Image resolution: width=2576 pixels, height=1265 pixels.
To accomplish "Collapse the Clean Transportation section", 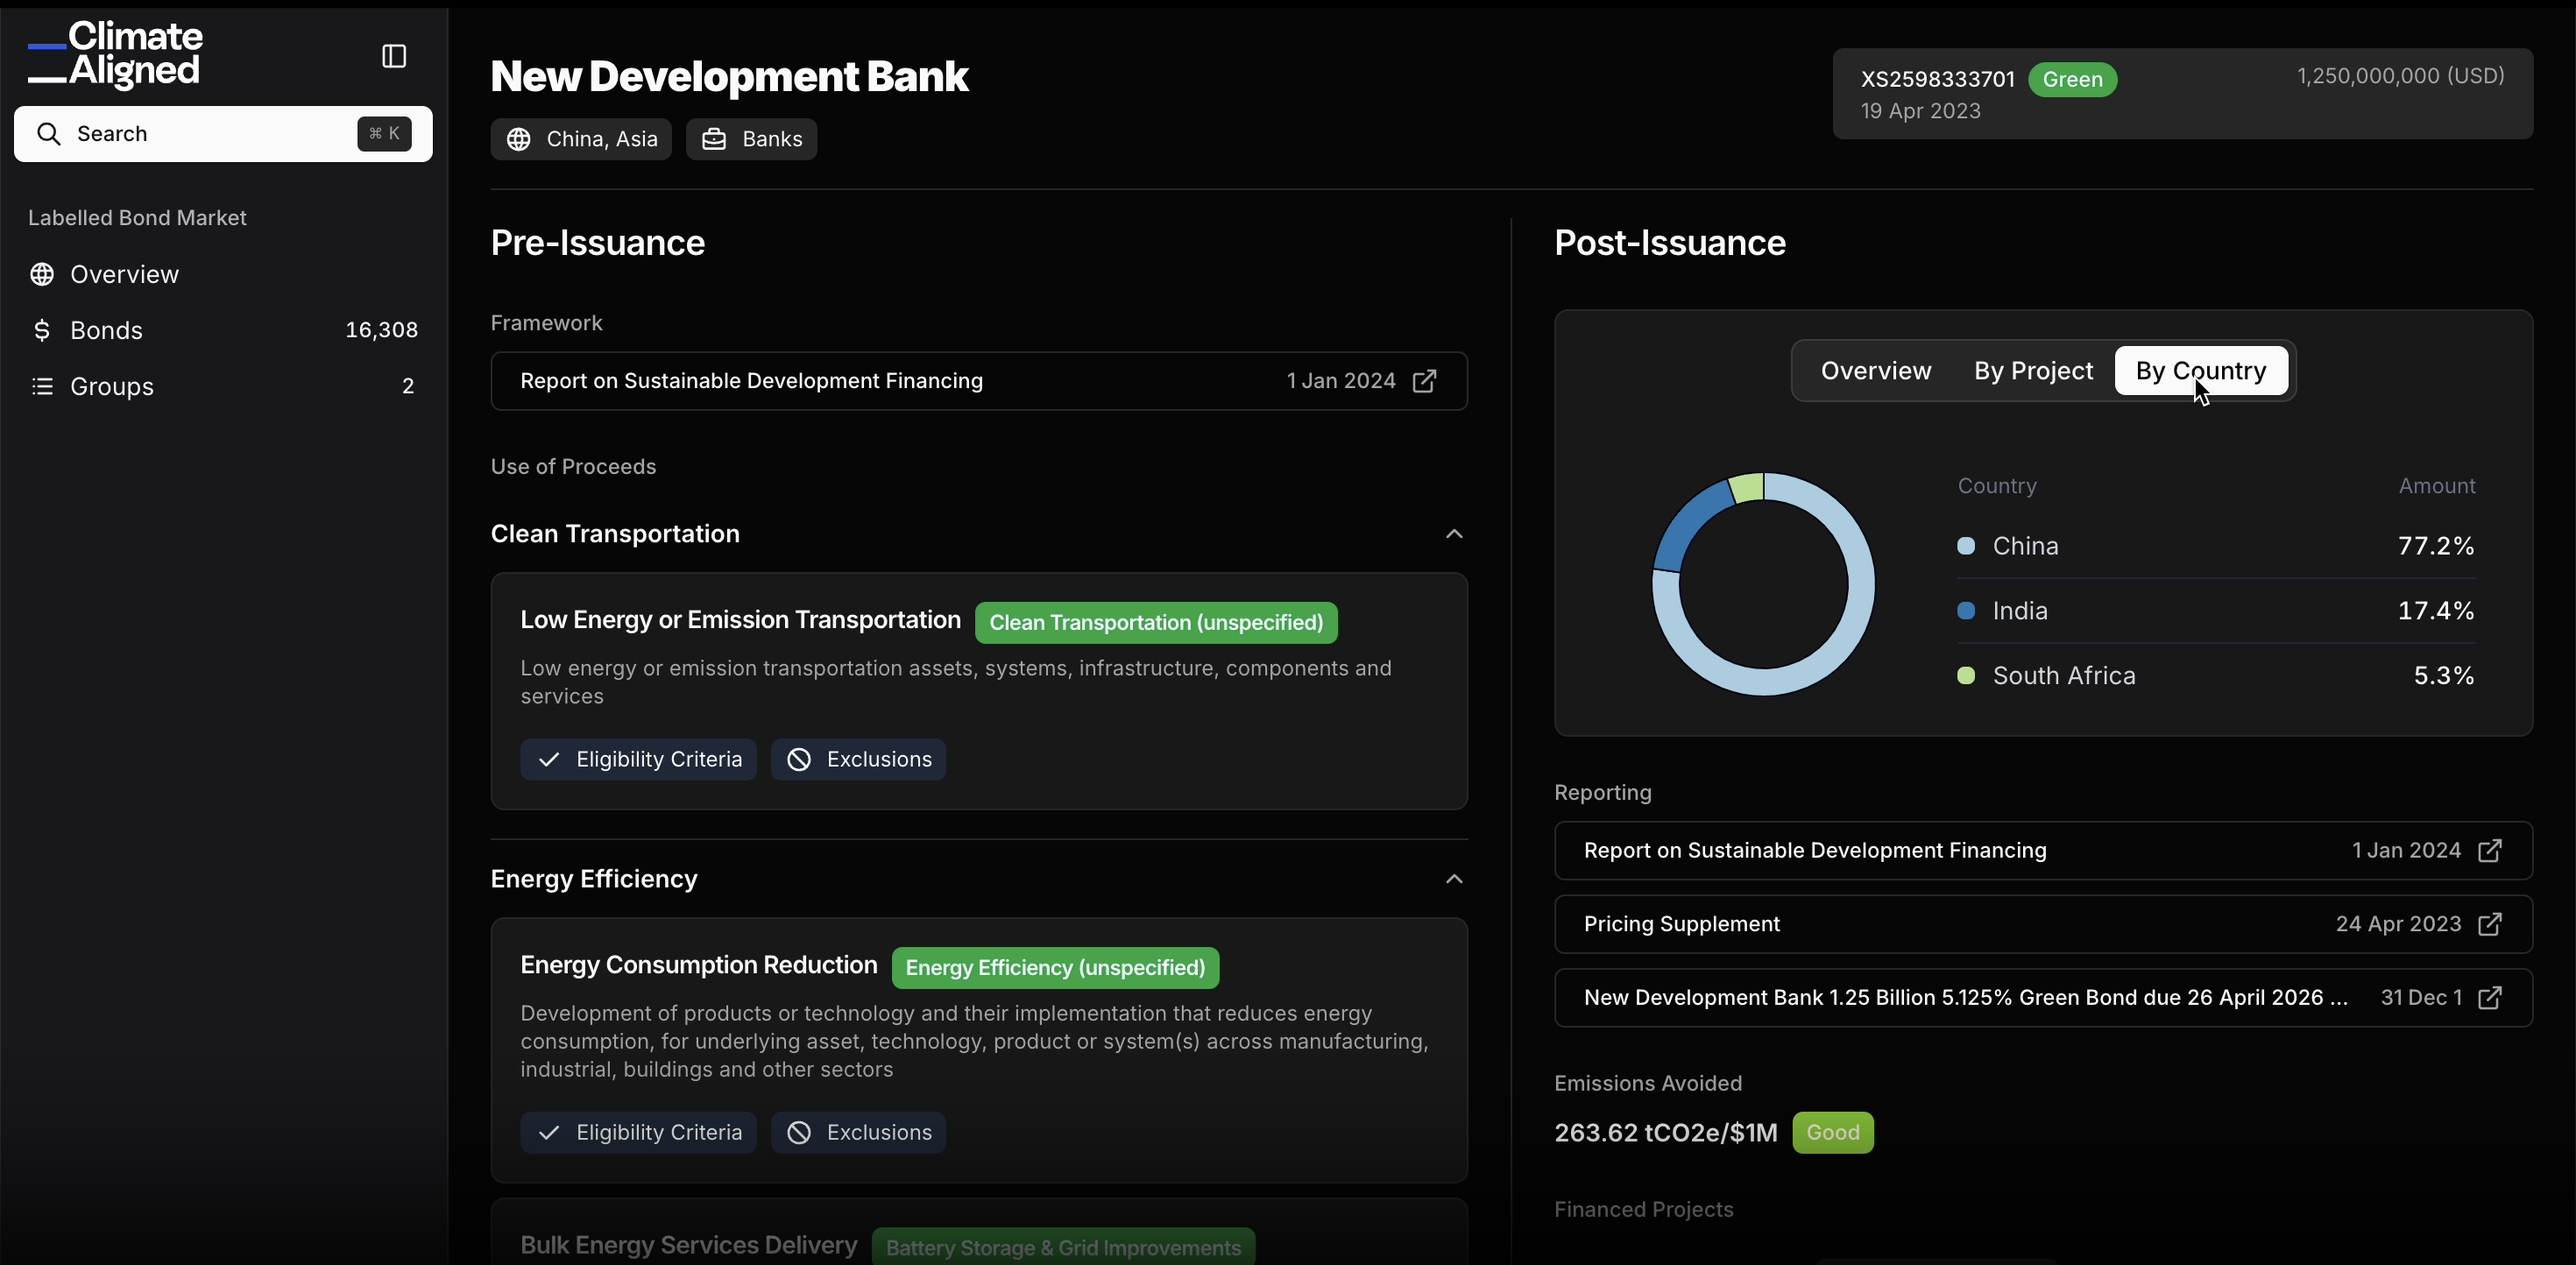I will click(x=1454, y=534).
